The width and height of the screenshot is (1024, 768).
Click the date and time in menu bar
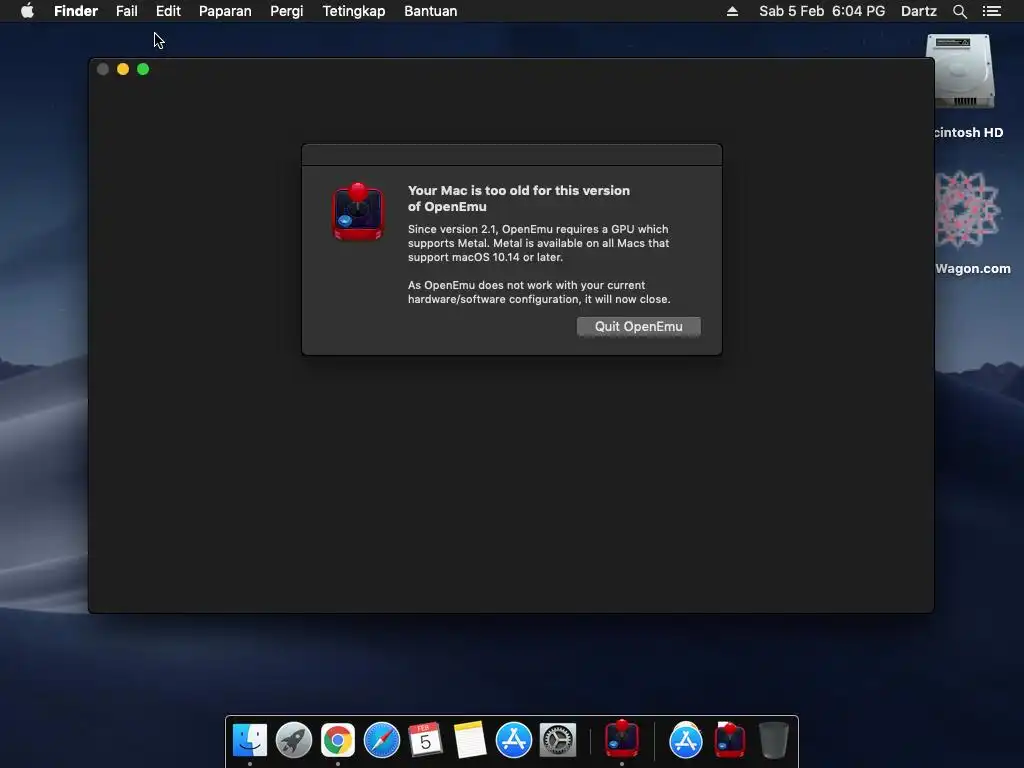click(822, 11)
